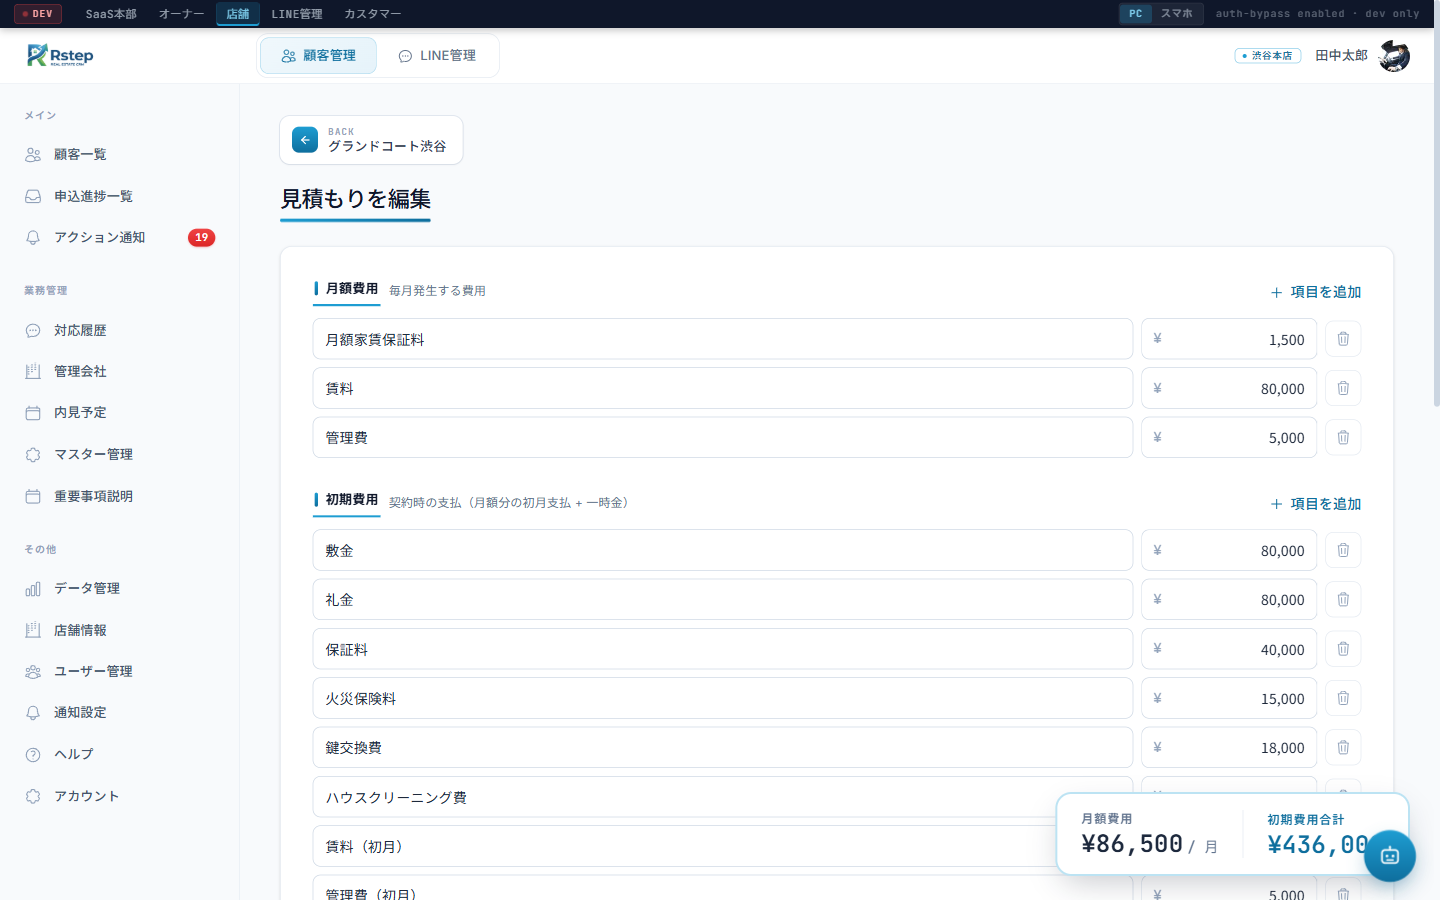Click the Rstep logo

click(60, 55)
